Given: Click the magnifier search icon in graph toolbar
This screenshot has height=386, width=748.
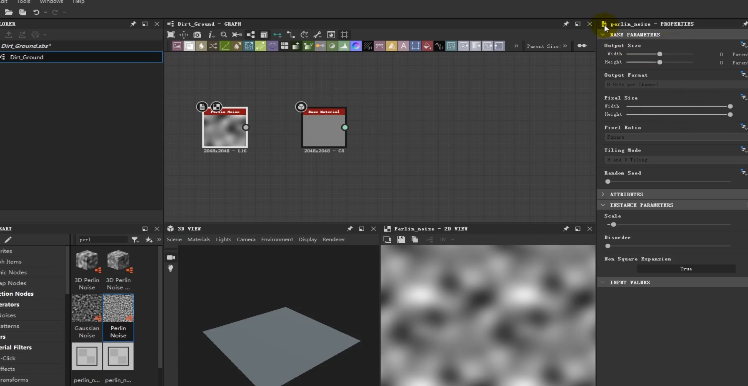Looking at the screenshot, I should point(224,34).
